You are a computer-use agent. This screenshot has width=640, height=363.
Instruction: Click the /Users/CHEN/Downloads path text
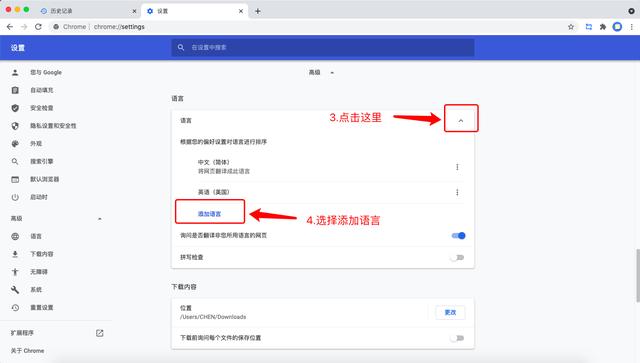click(x=213, y=317)
